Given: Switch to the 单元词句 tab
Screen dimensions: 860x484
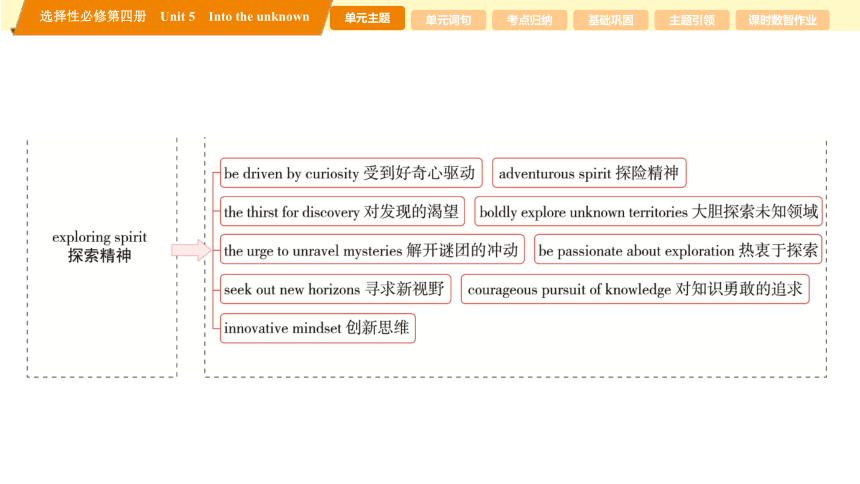Looking at the screenshot, I should click(x=448, y=20).
